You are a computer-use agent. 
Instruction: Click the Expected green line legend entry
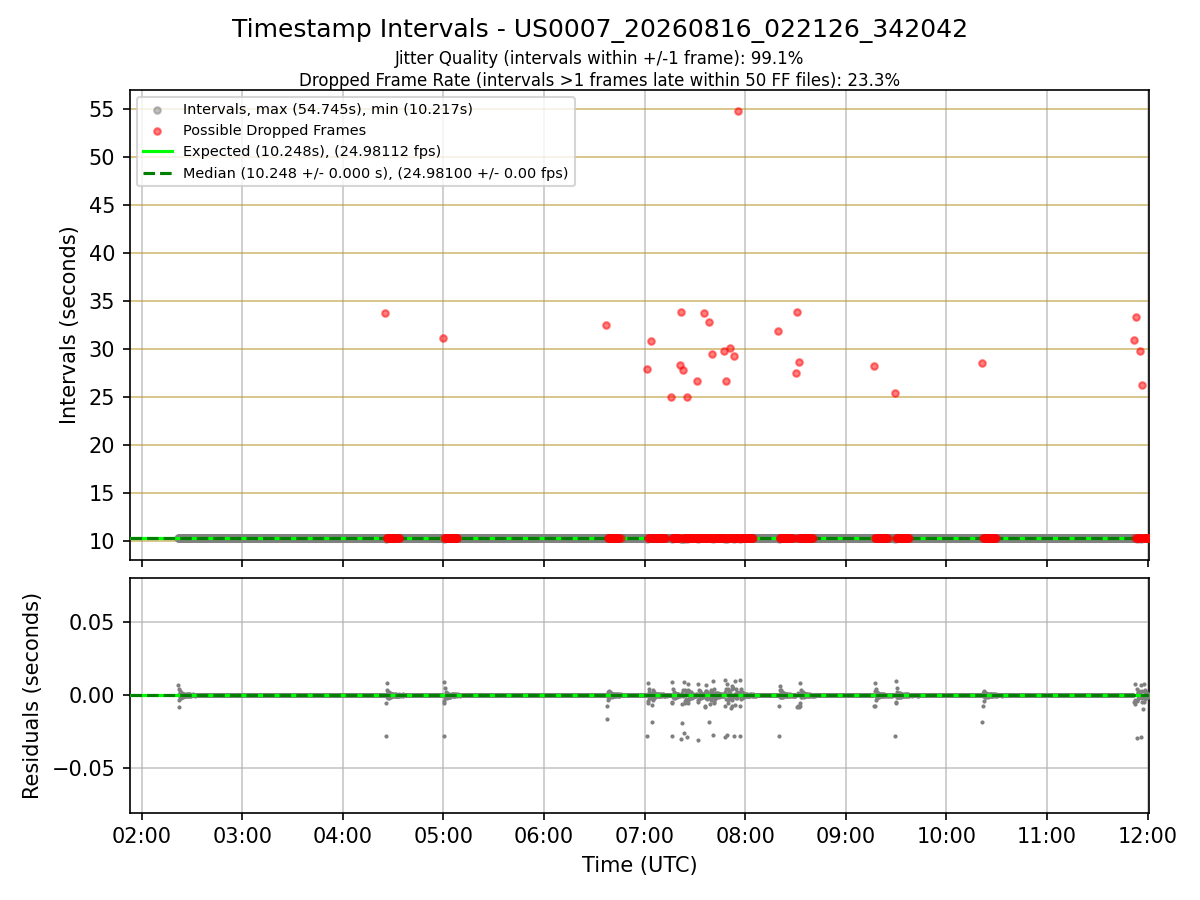292,151
